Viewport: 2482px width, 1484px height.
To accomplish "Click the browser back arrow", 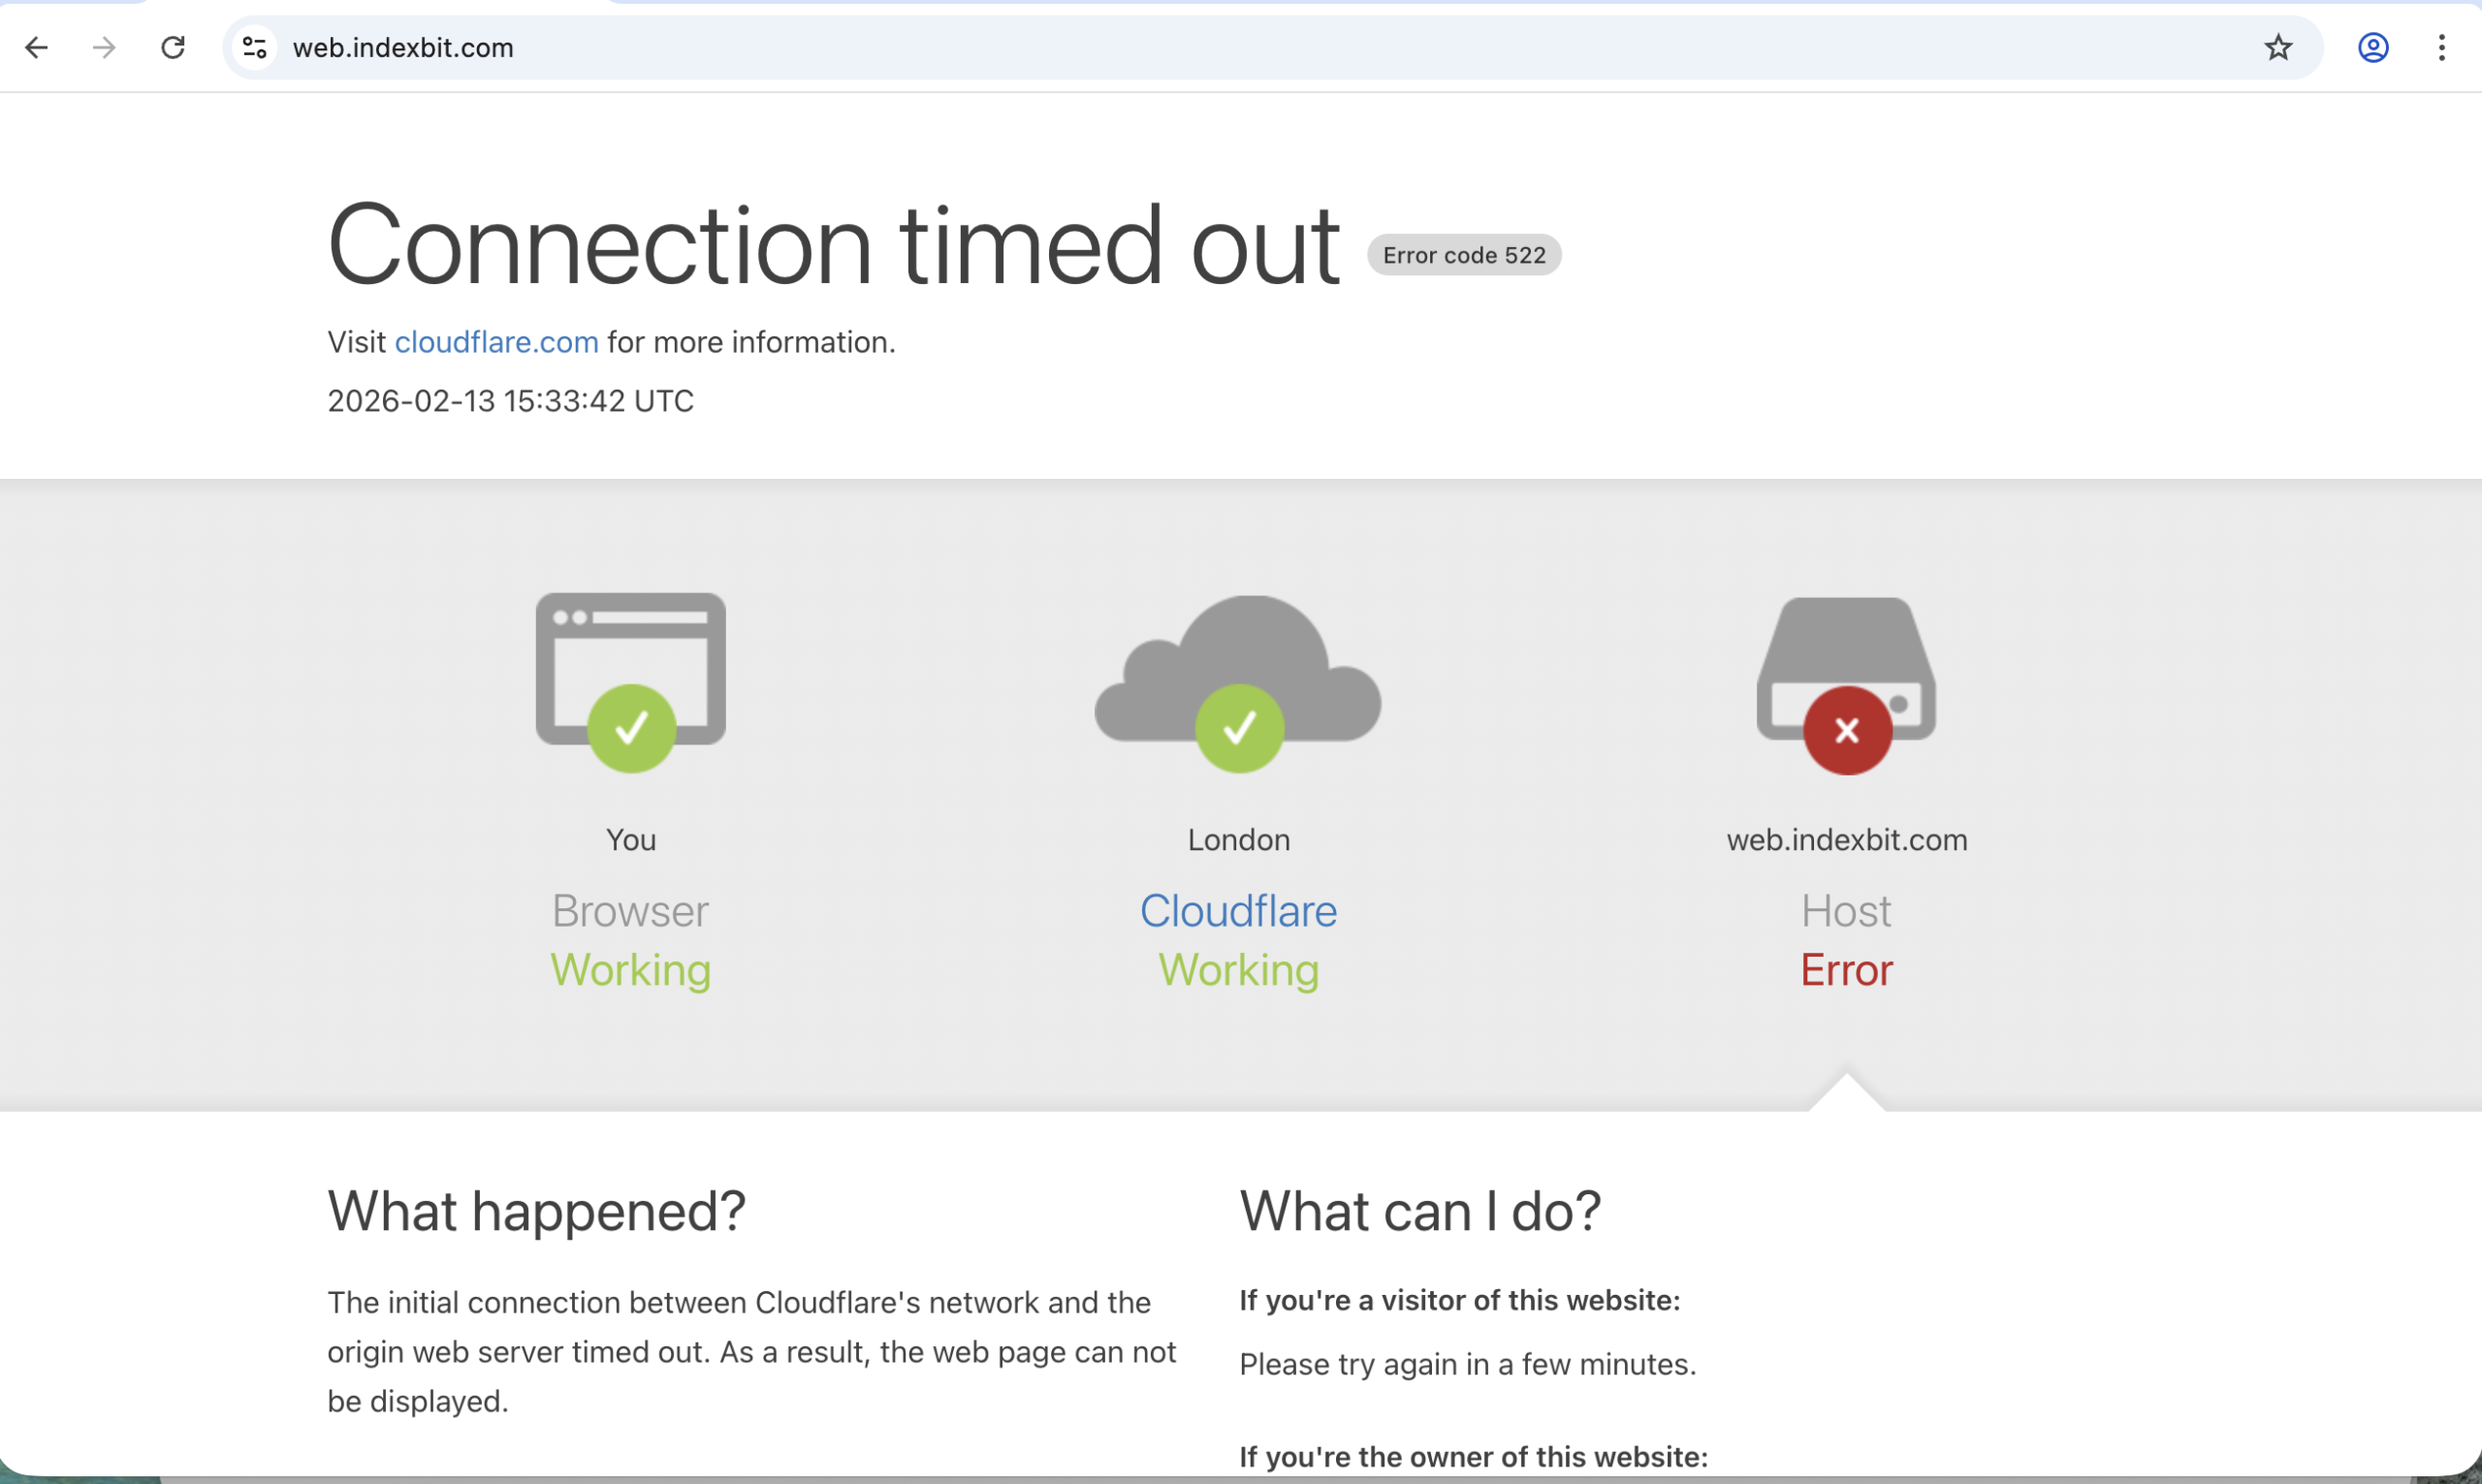I will click(x=37, y=47).
